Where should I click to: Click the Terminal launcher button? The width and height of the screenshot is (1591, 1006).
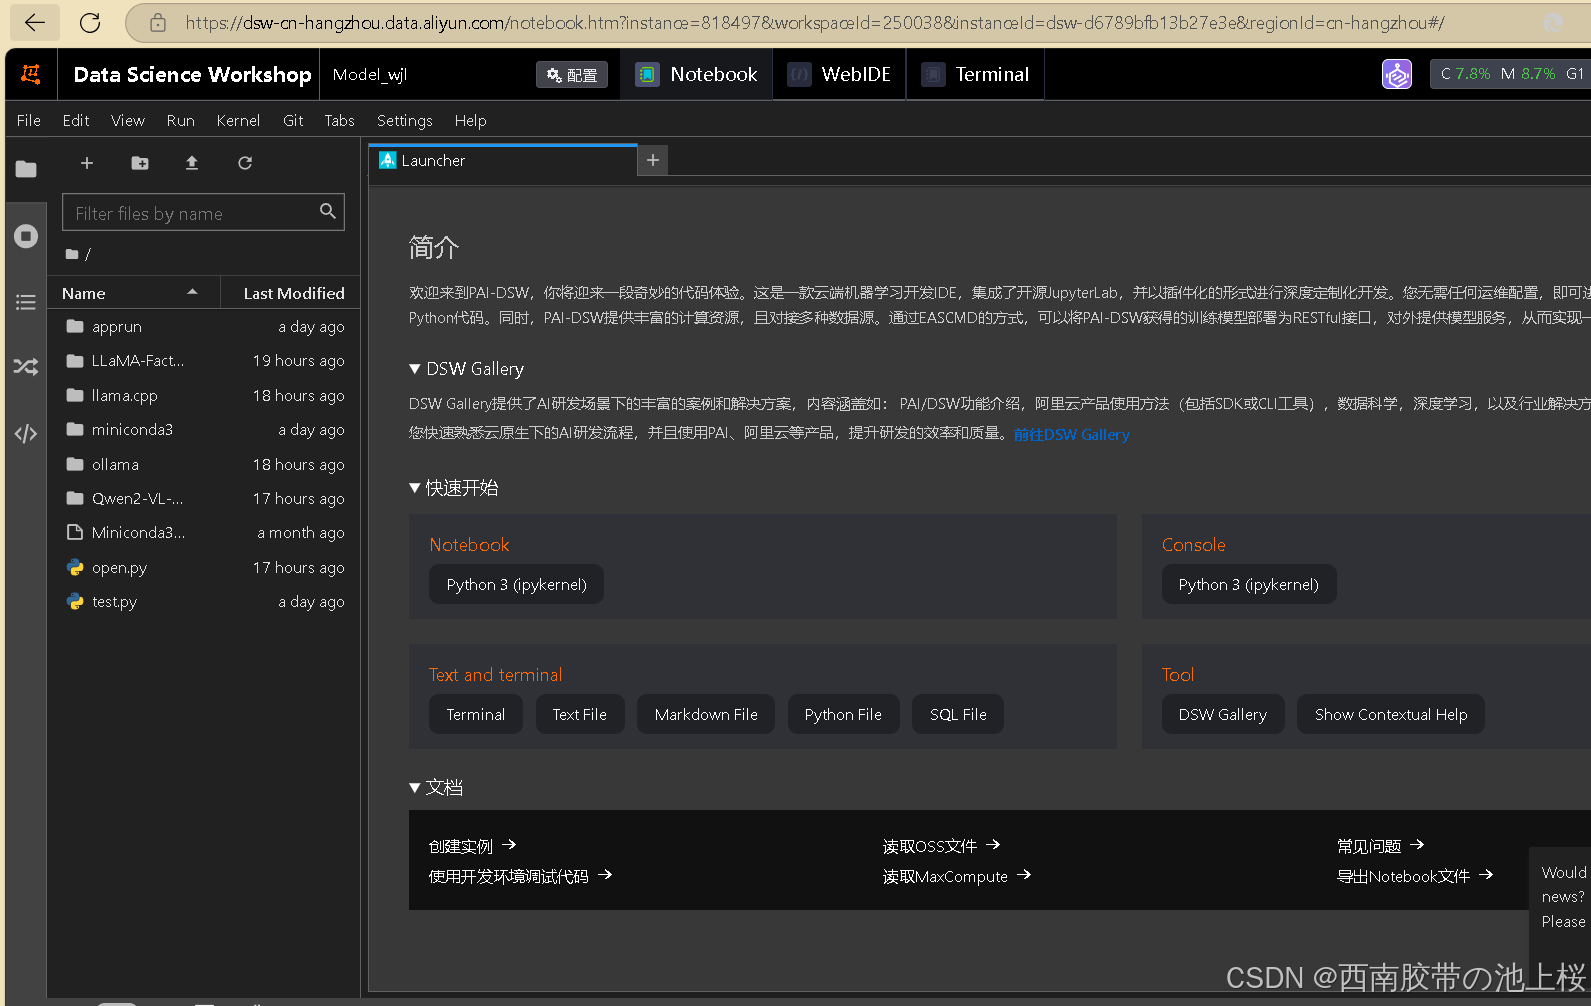[476, 715]
